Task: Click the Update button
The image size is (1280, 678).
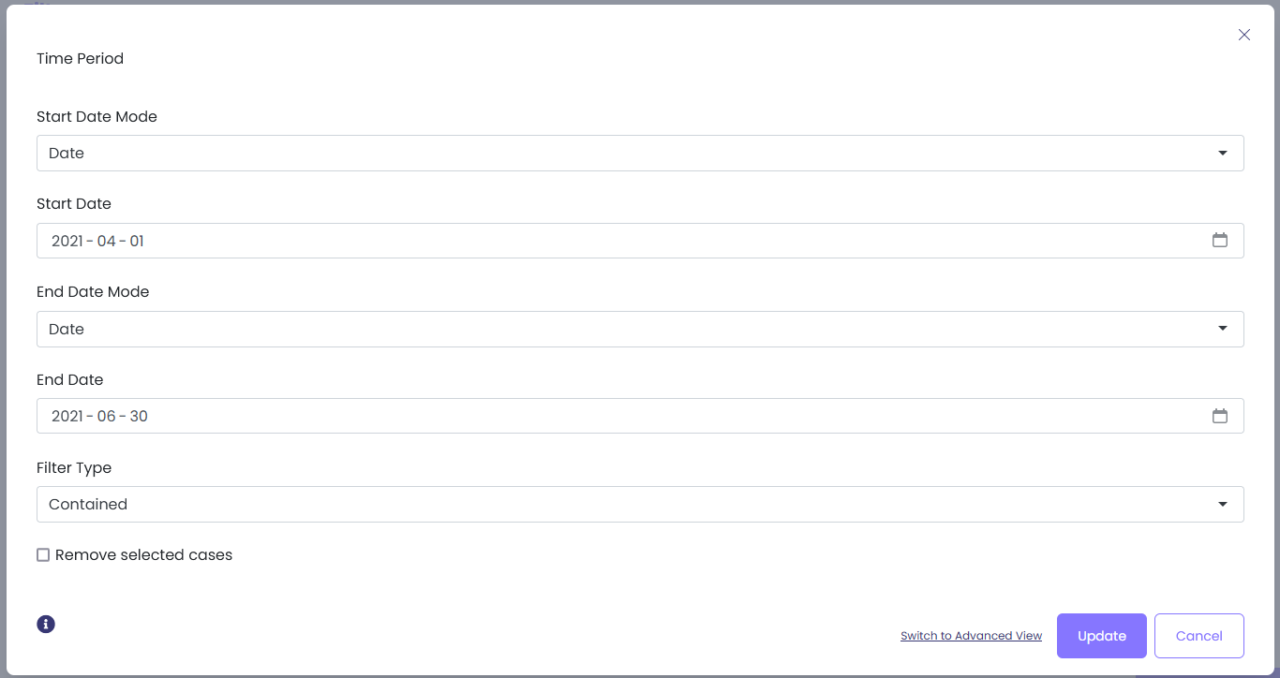Action: [1101, 636]
